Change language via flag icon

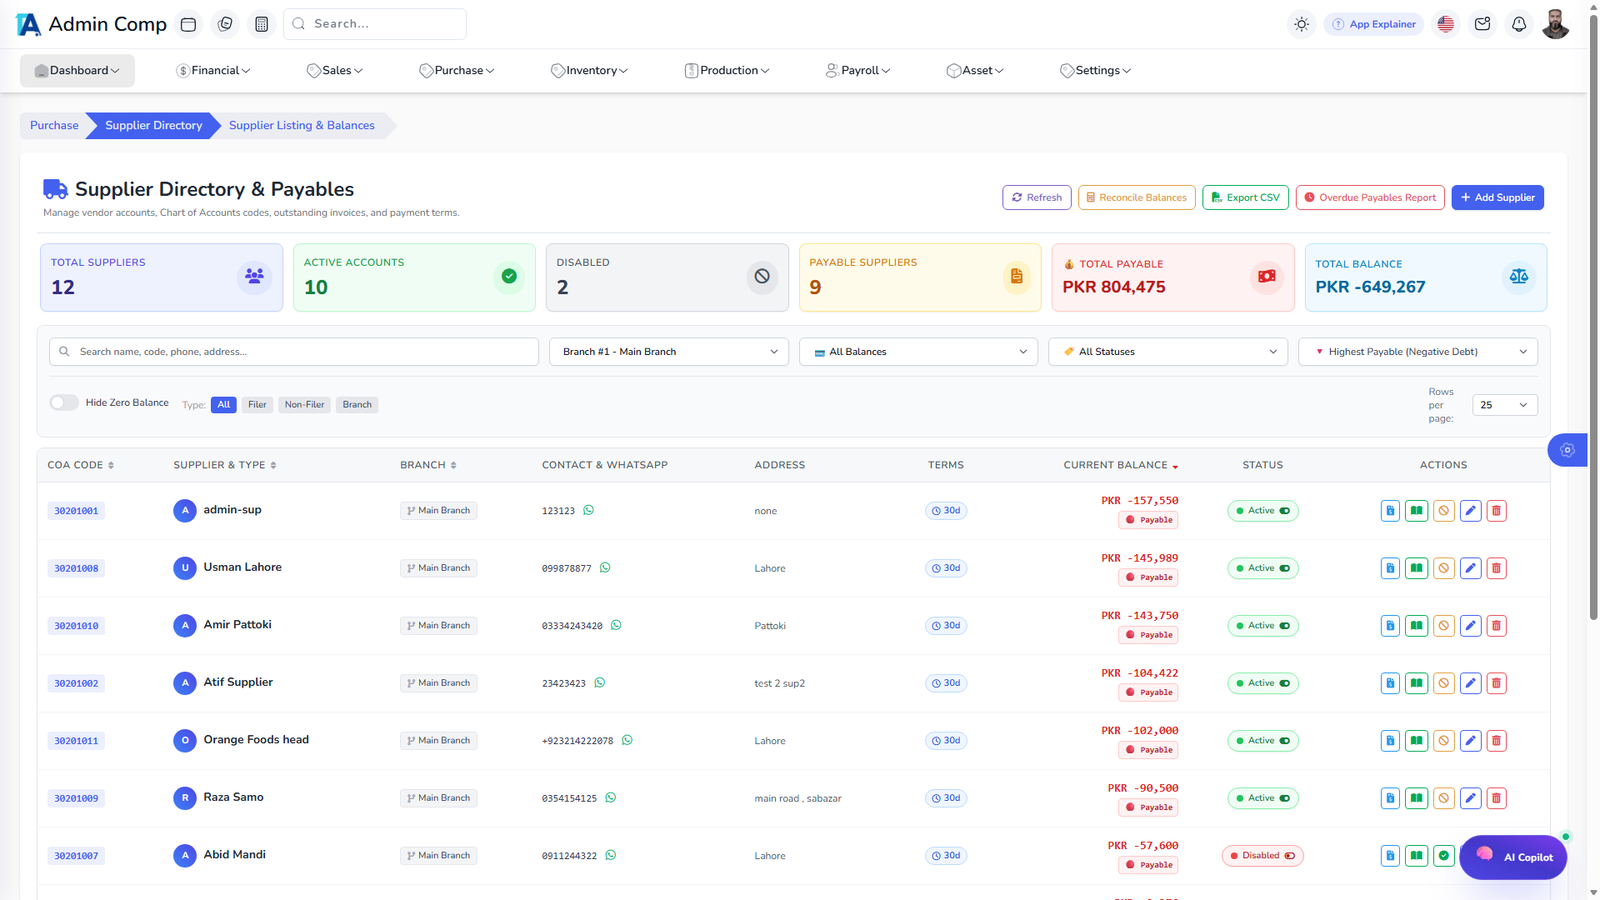pyautogui.click(x=1445, y=24)
